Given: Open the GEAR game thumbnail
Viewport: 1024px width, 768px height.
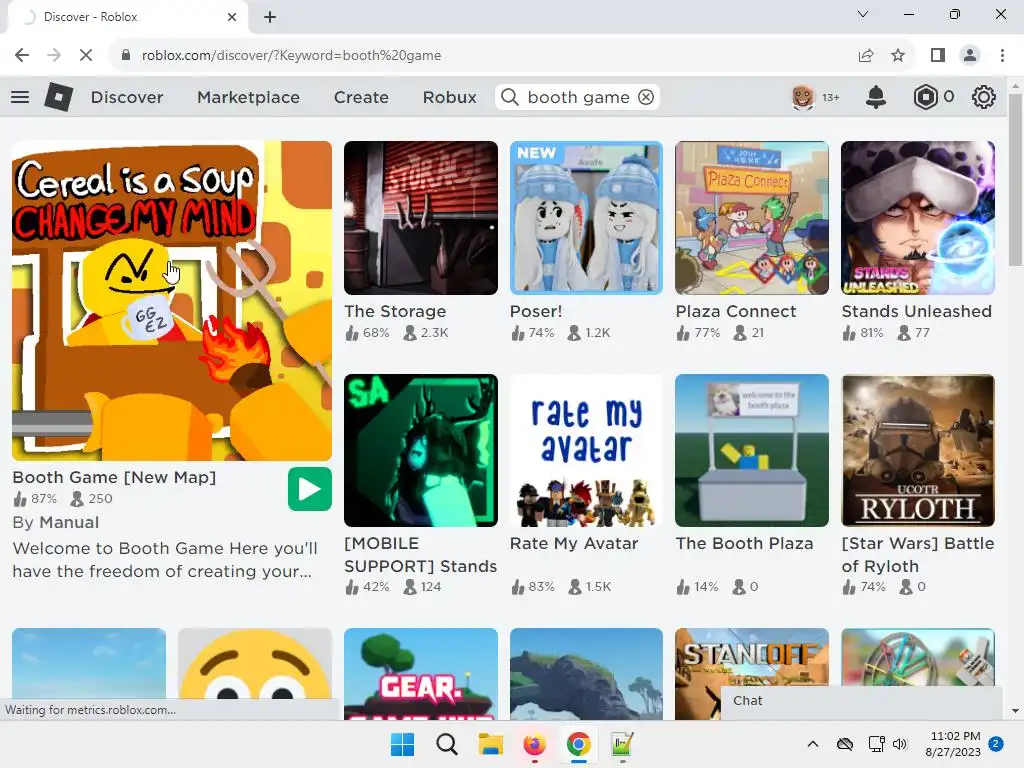Looking at the screenshot, I should pyautogui.click(x=421, y=674).
